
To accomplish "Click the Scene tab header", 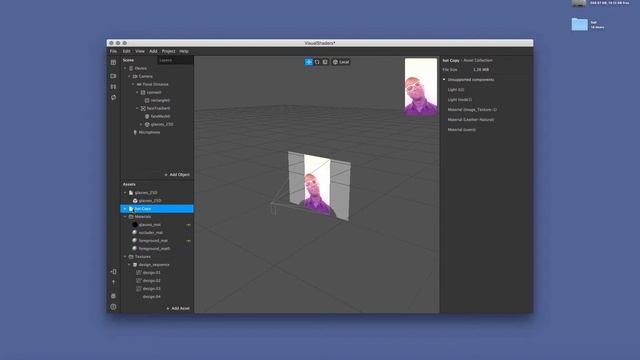I will coord(128,60).
